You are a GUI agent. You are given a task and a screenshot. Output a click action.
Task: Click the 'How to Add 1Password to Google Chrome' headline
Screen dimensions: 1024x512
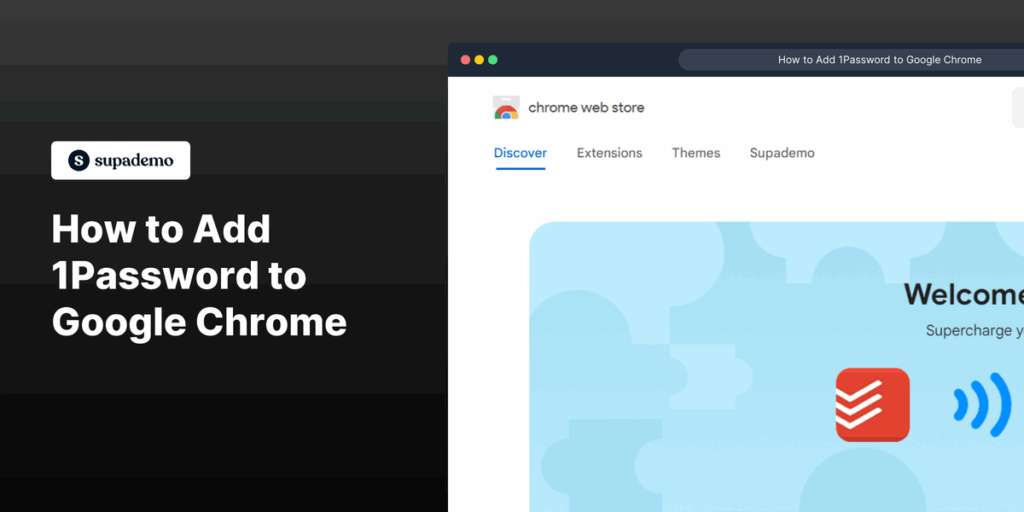199,276
